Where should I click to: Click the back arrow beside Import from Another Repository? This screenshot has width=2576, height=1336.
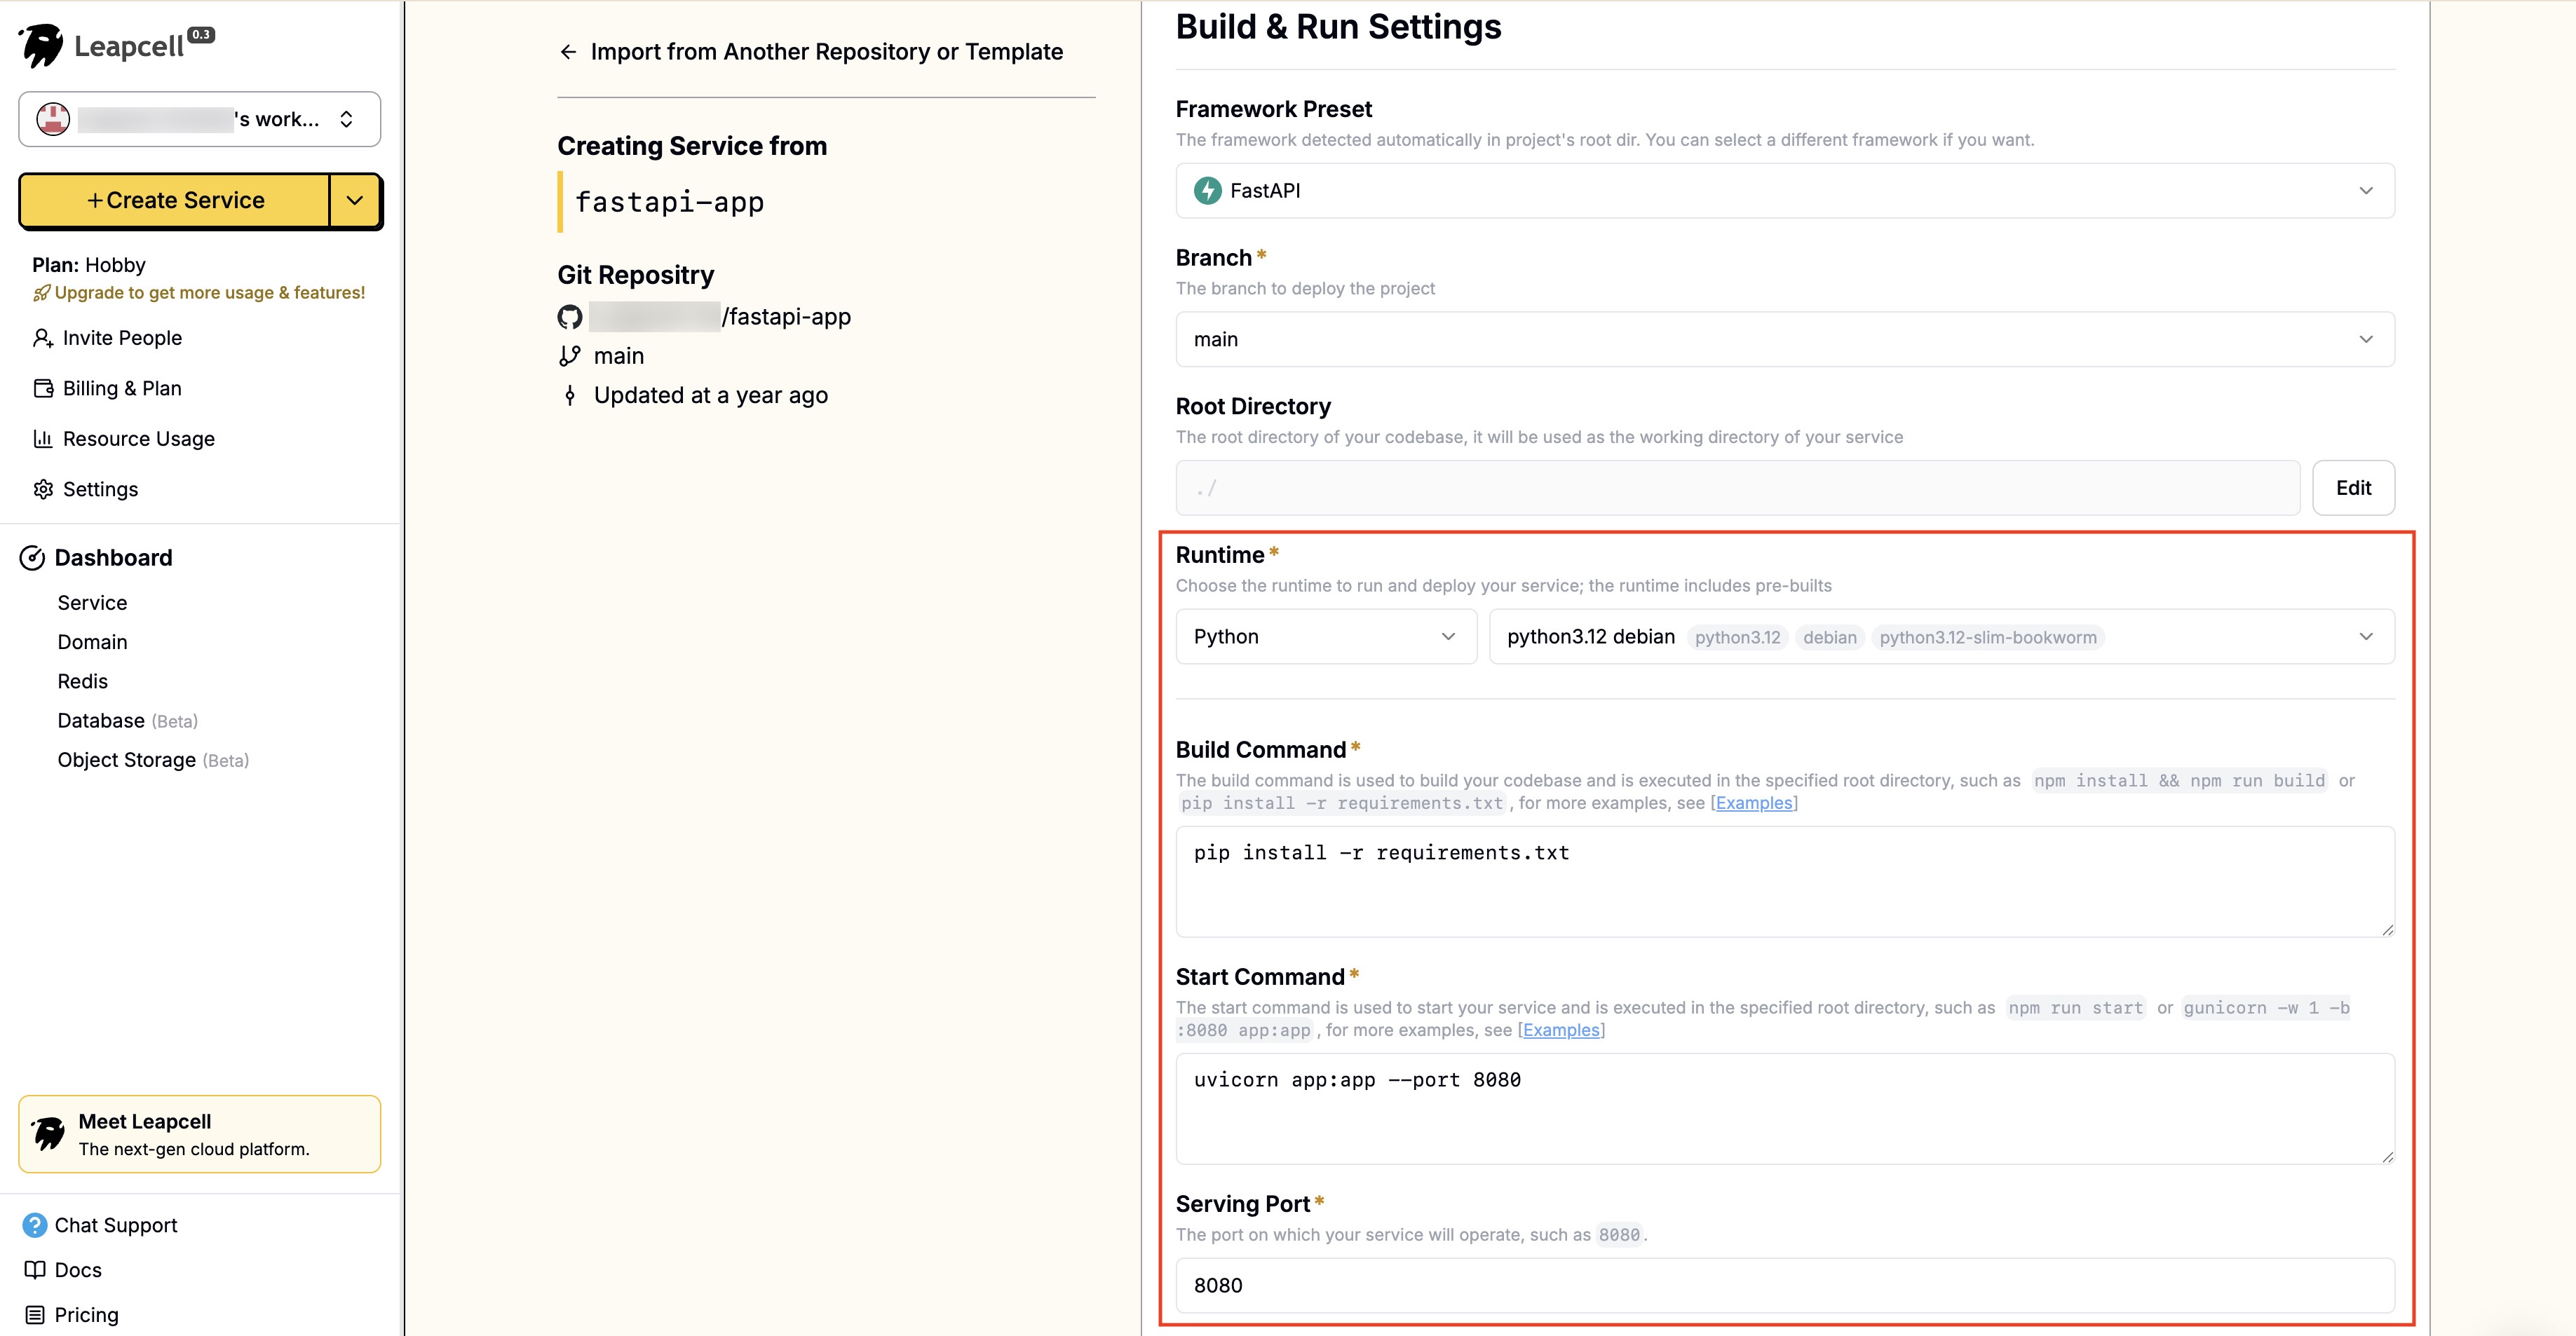[x=568, y=52]
